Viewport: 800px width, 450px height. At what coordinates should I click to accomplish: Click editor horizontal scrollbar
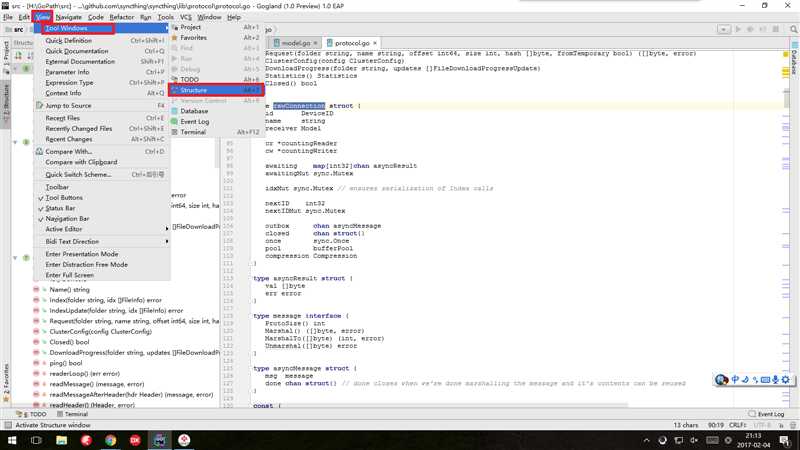point(439,405)
